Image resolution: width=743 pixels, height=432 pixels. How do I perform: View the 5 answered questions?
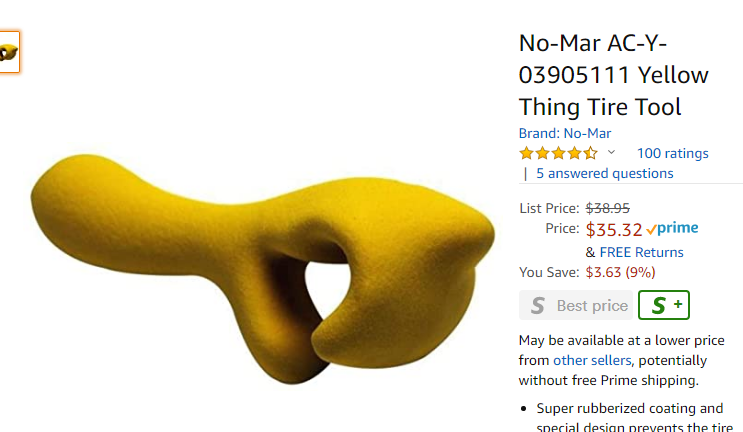pyautogui.click(x=605, y=173)
